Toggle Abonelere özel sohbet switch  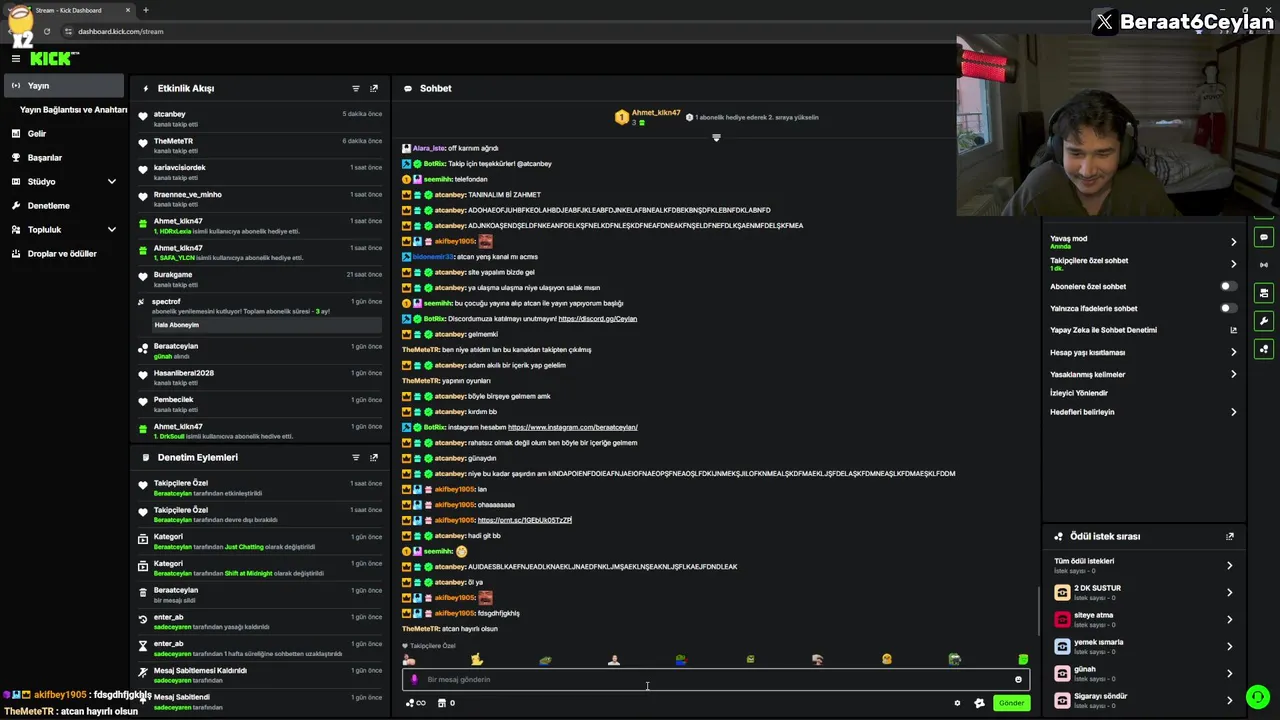click(x=1229, y=287)
